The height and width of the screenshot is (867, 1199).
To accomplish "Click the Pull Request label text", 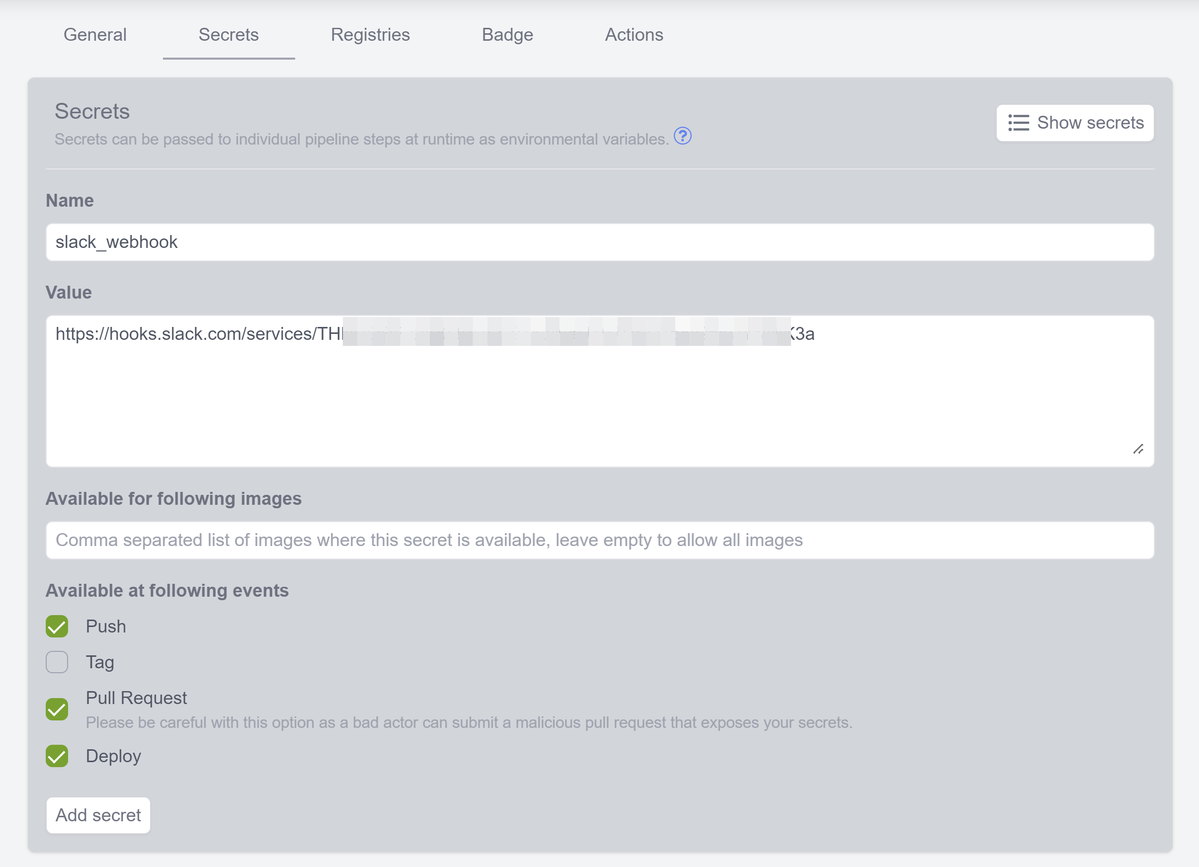I will click(136, 698).
